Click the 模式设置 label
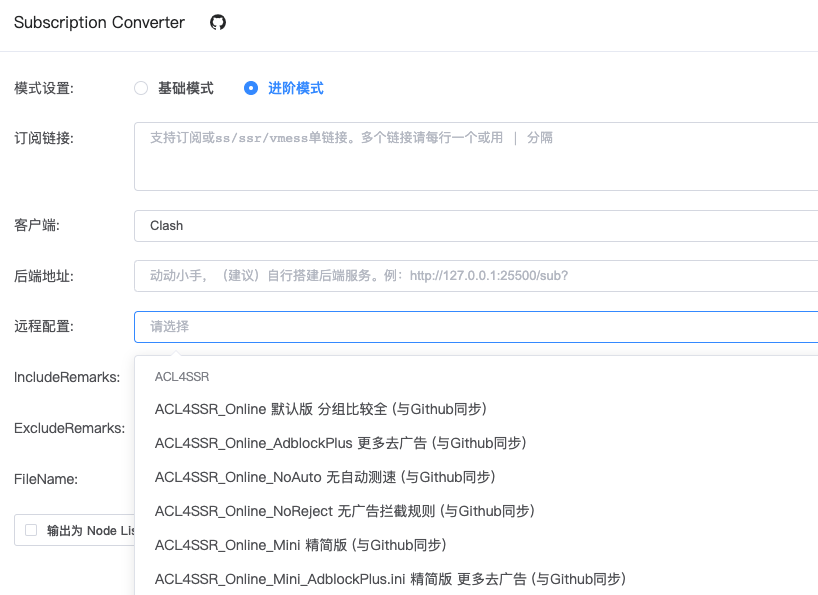The image size is (818, 595). (x=44, y=88)
